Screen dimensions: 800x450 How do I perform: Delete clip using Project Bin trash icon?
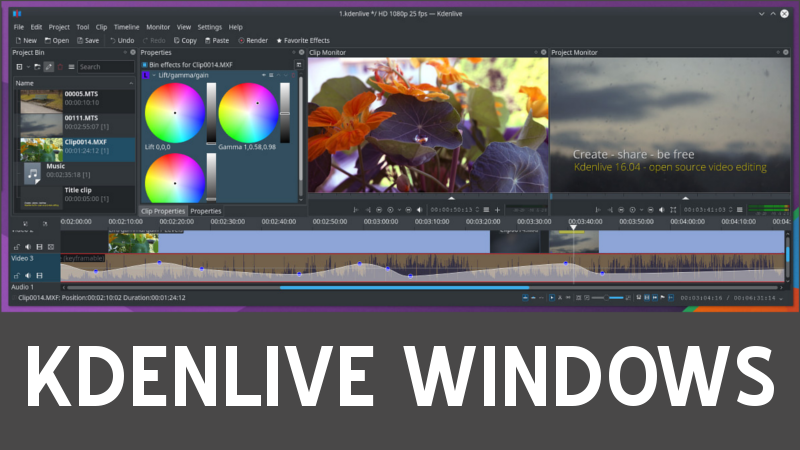61,67
